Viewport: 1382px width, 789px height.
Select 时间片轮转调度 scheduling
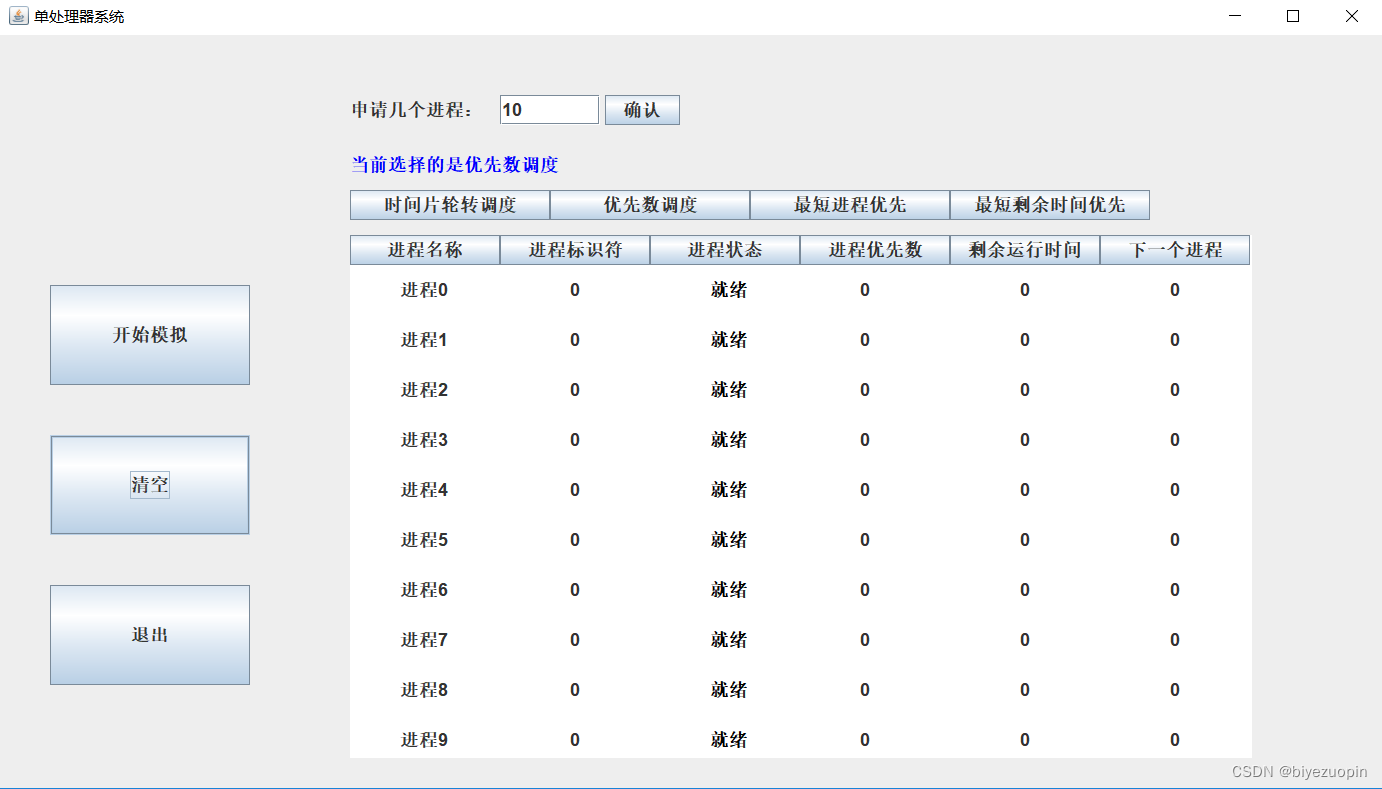coord(450,205)
